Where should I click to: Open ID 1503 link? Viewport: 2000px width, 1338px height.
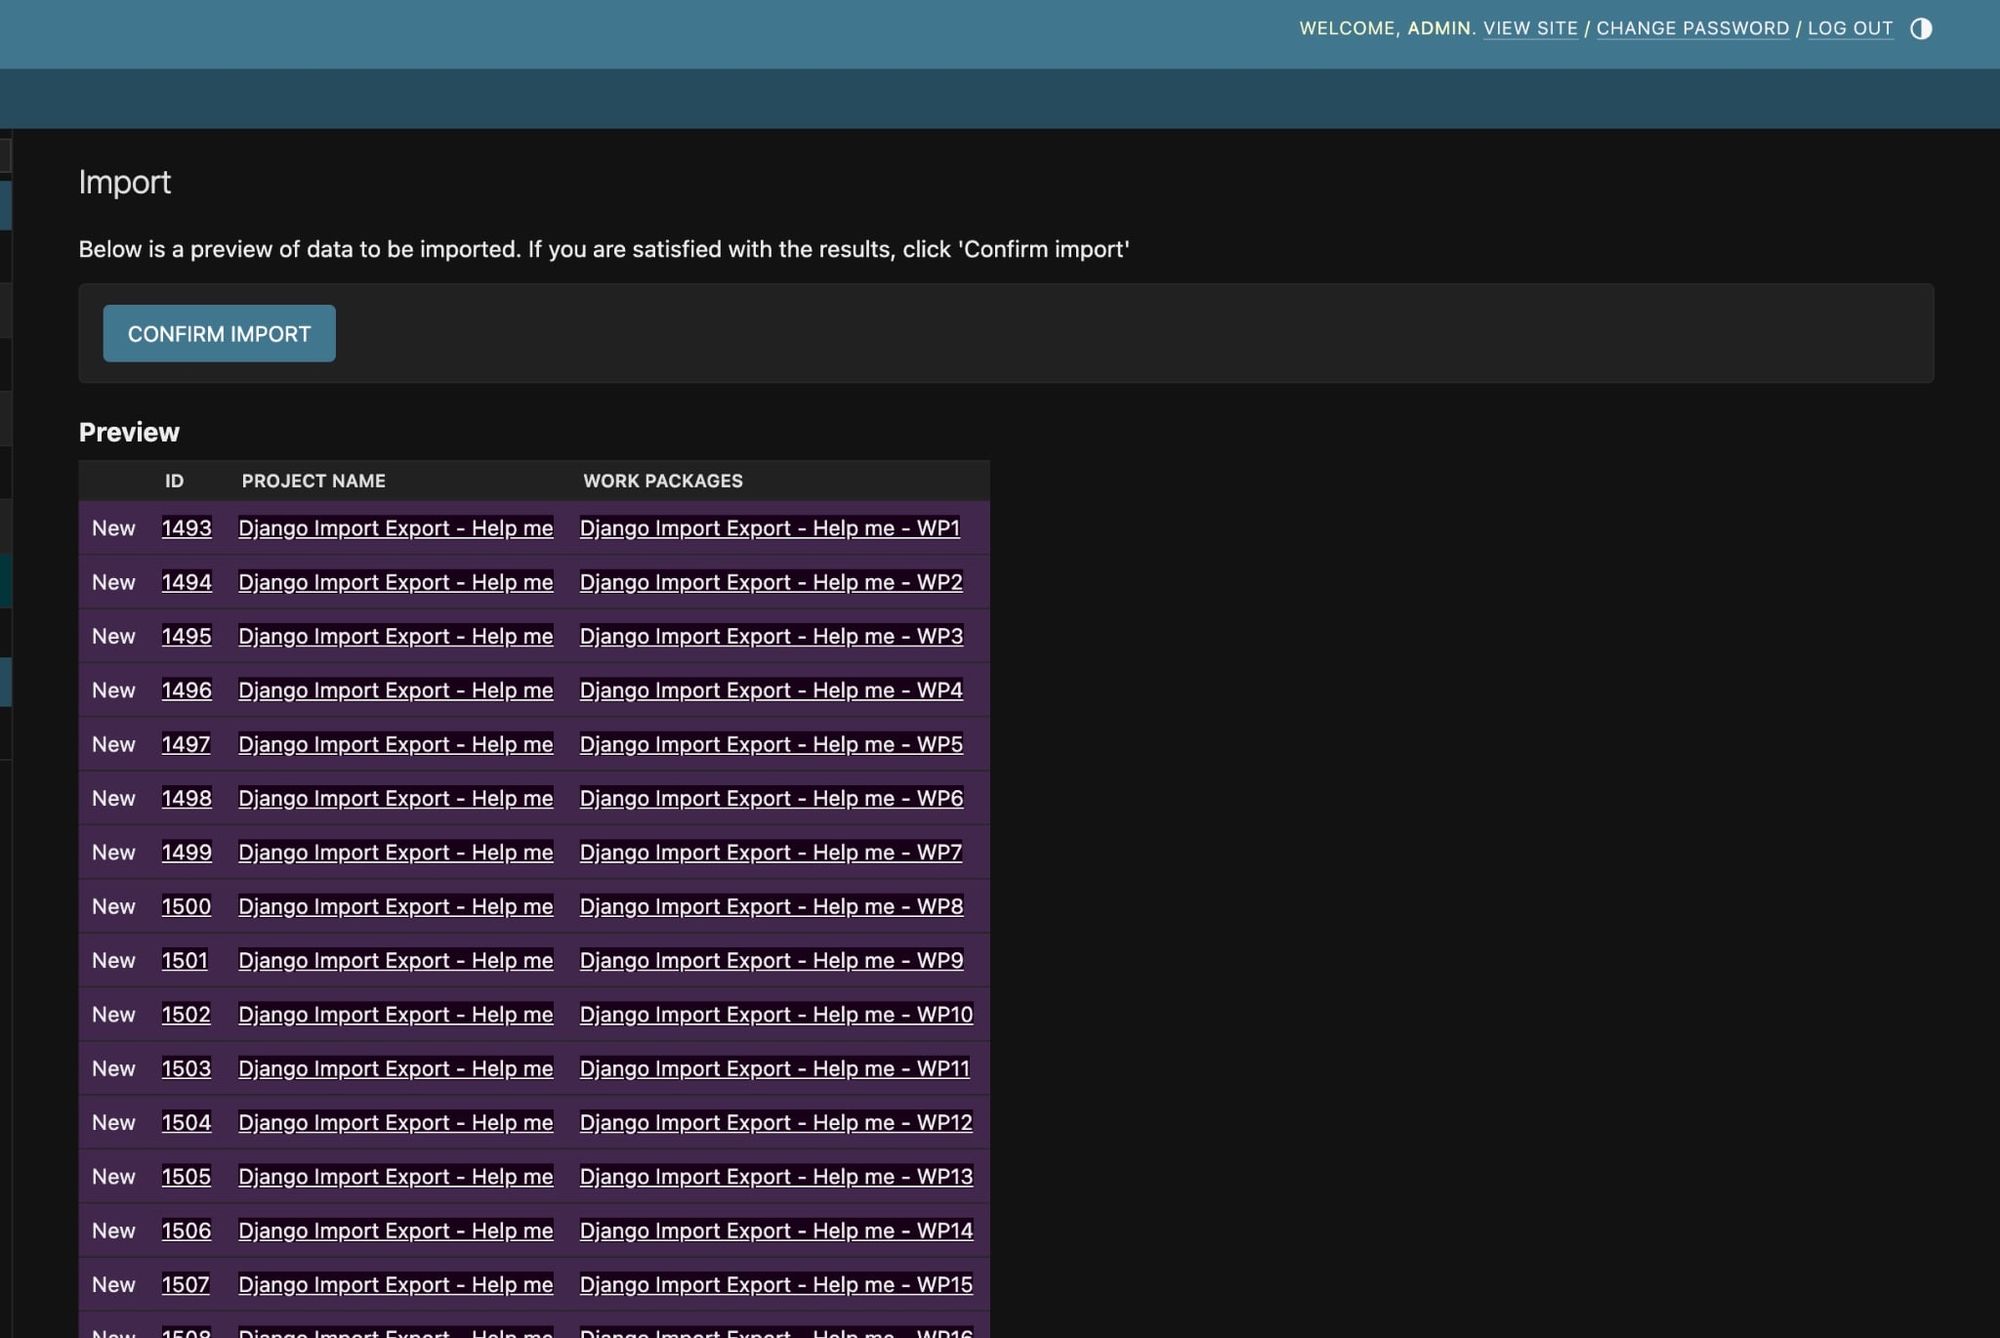click(x=187, y=1068)
